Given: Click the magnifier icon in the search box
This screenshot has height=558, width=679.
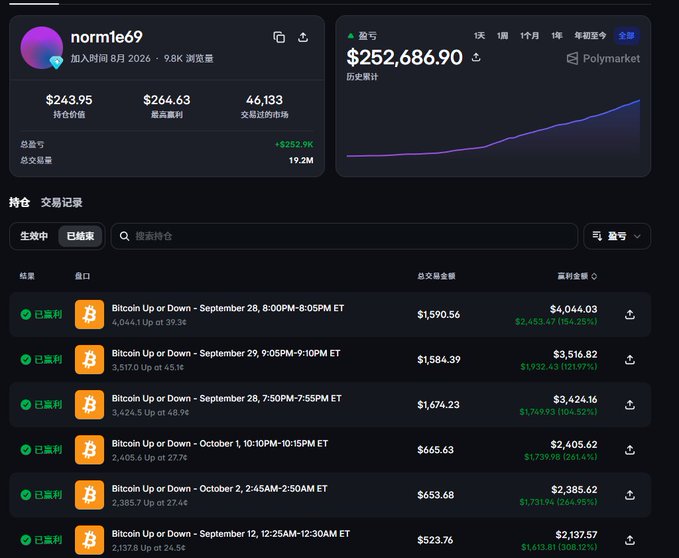Looking at the screenshot, I should click(x=124, y=236).
